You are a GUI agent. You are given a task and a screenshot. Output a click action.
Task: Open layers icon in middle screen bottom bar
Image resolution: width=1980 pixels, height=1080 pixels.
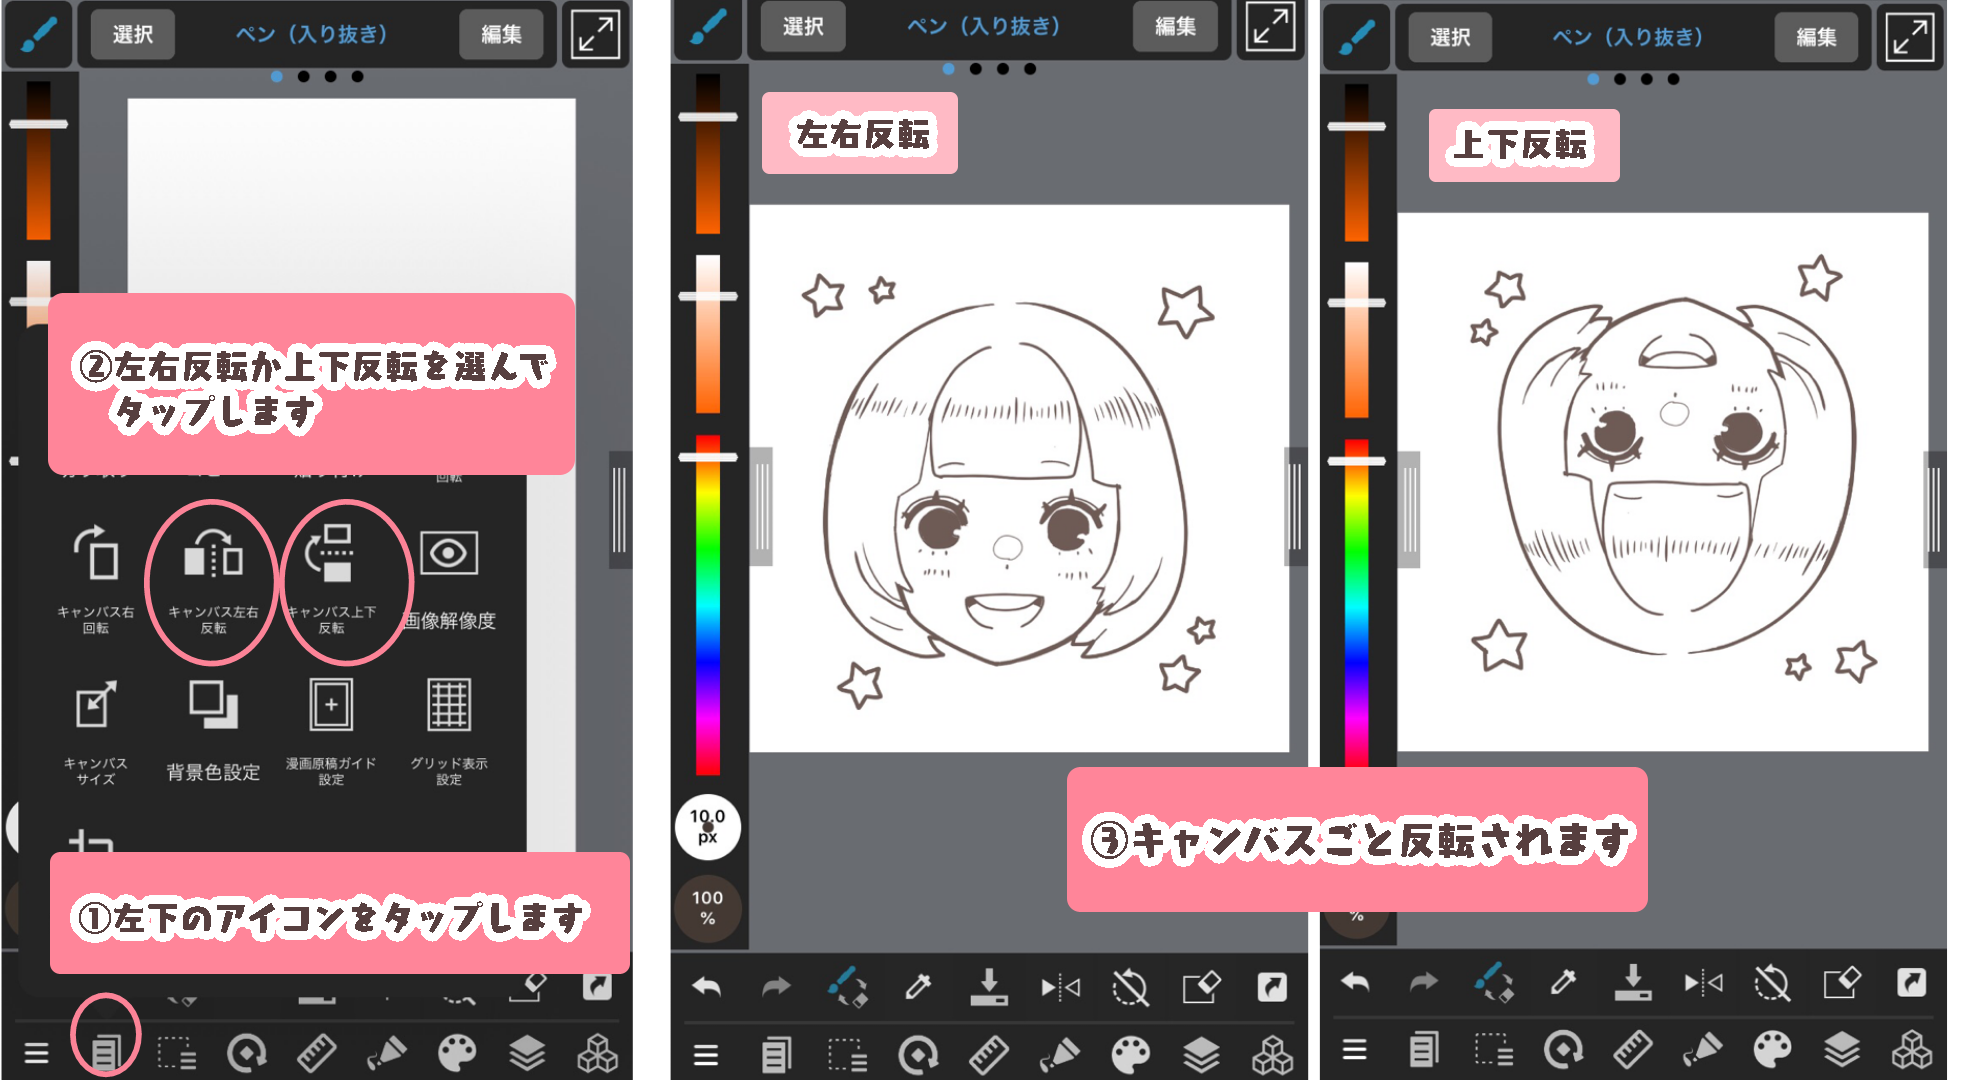[1201, 1055]
